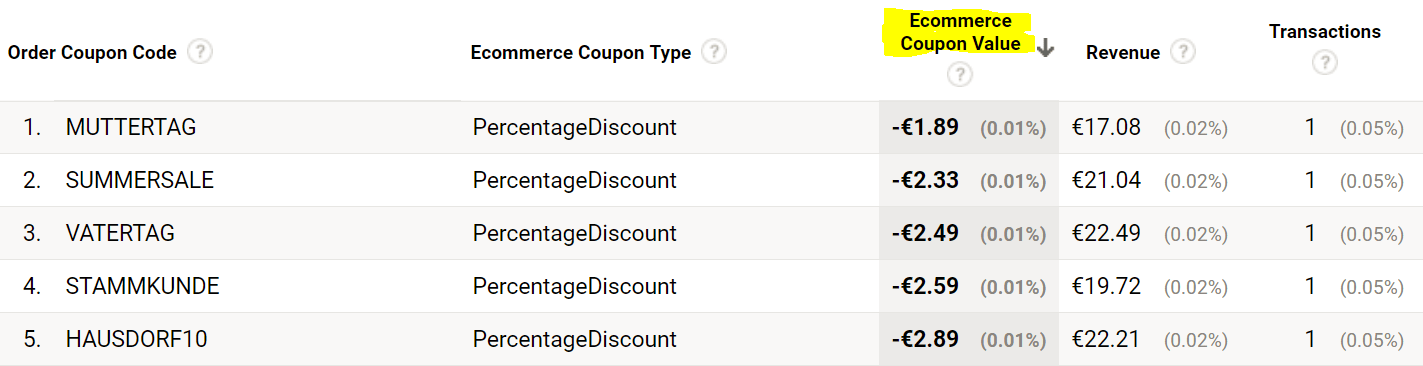Click help icon under Ecommerce Coupon Value
The image size is (1423, 366).
pyautogui.click(x=959, y=74)
